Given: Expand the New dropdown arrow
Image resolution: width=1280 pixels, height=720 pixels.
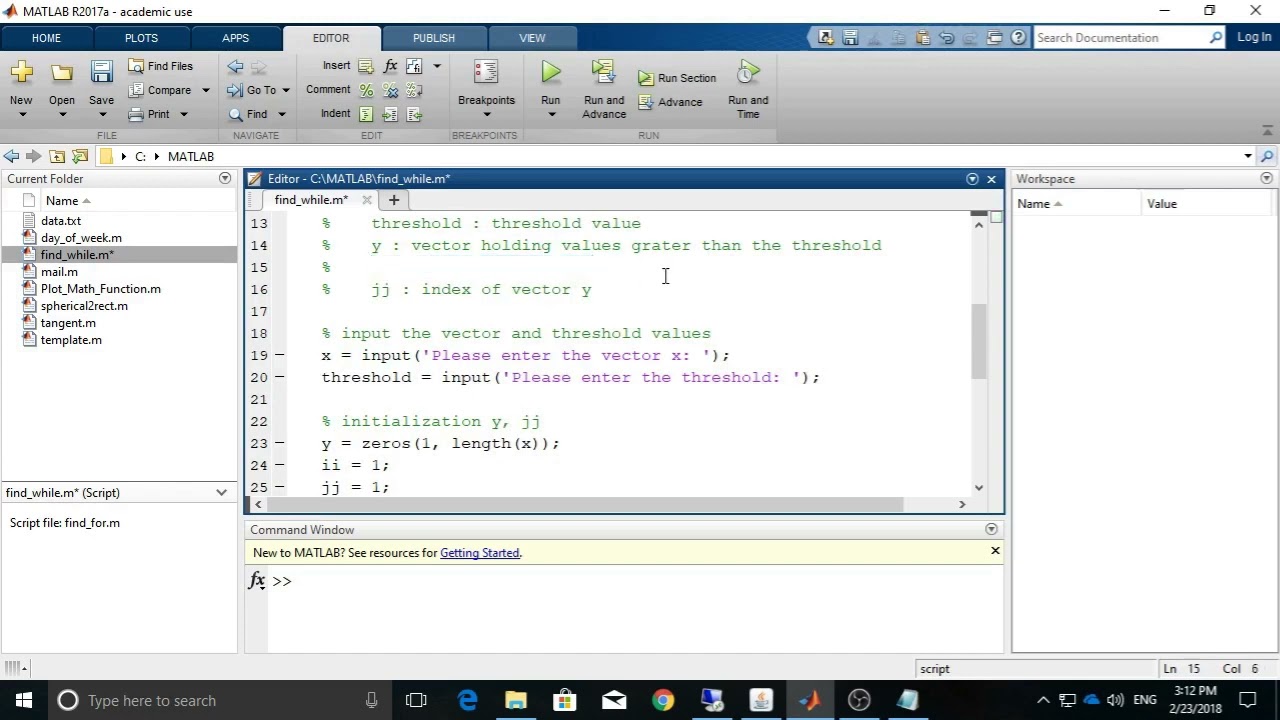Looking at the screenshot, I should (x=21, y=114).
